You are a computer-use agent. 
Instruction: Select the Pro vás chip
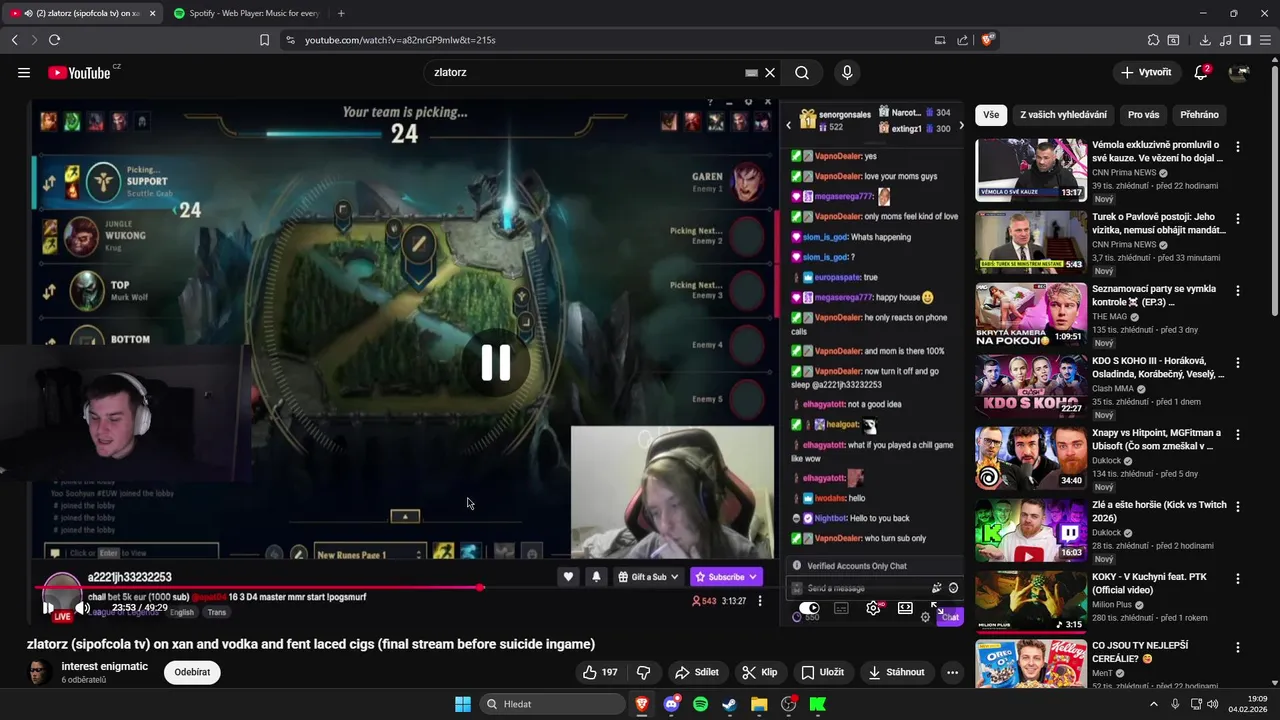1143,115
